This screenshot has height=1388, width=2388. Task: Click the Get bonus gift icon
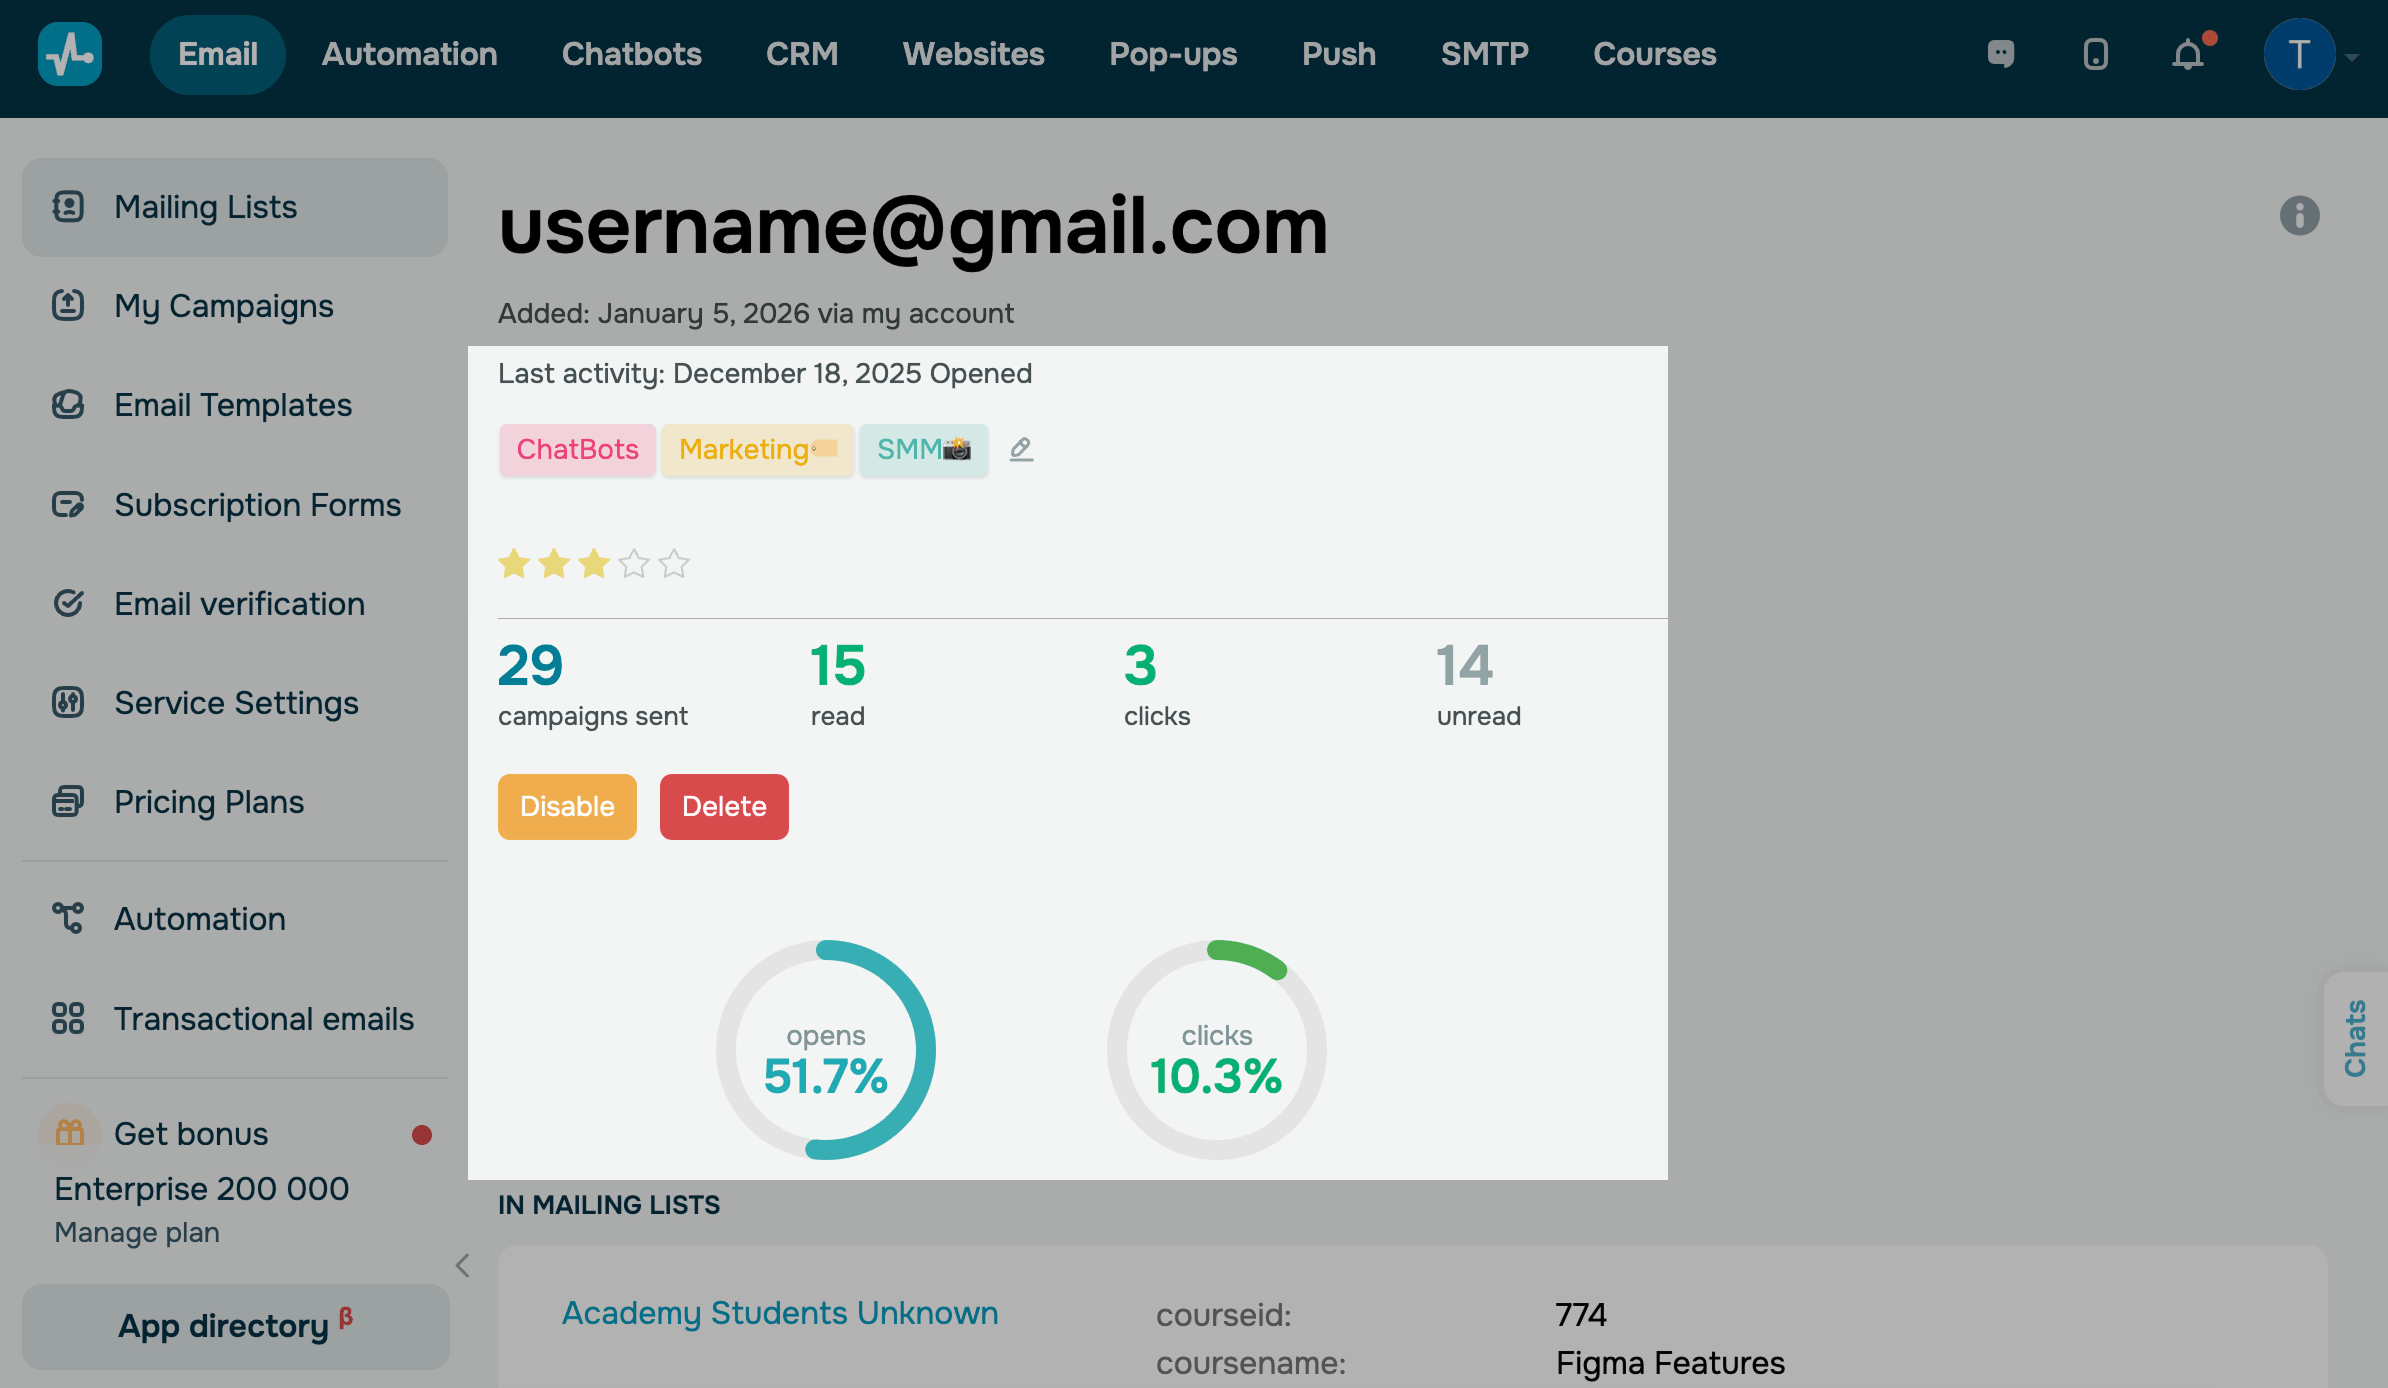[69, 1133]
